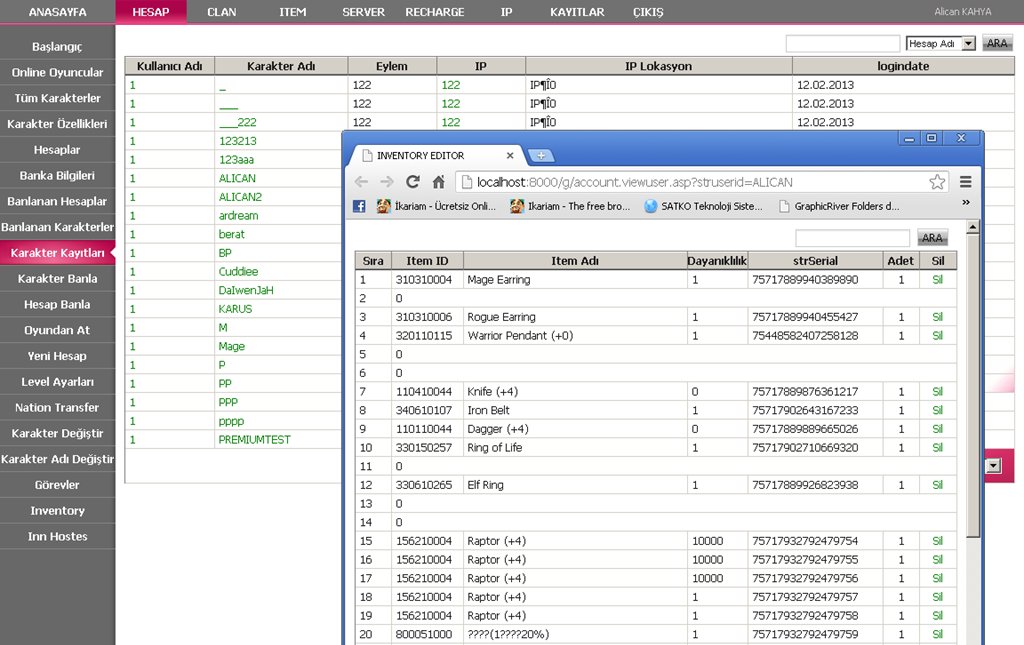Click Karakter Adı column header
The image size is (1024, 645).
pos(281,66)
